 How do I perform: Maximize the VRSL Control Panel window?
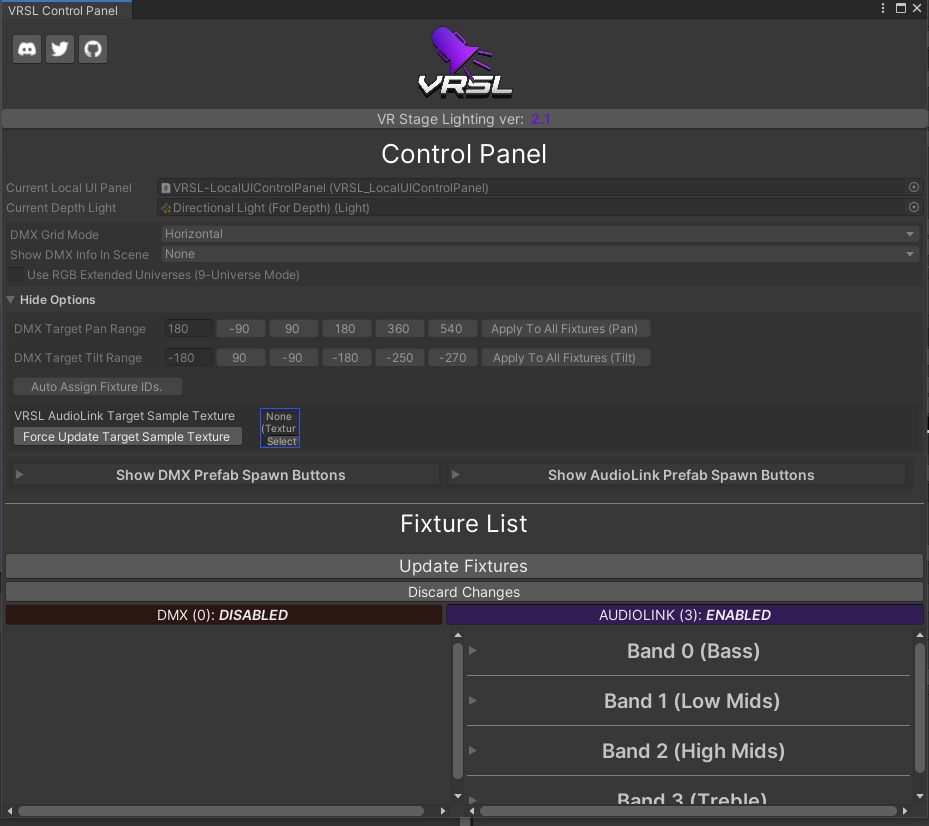coord(901,8)
